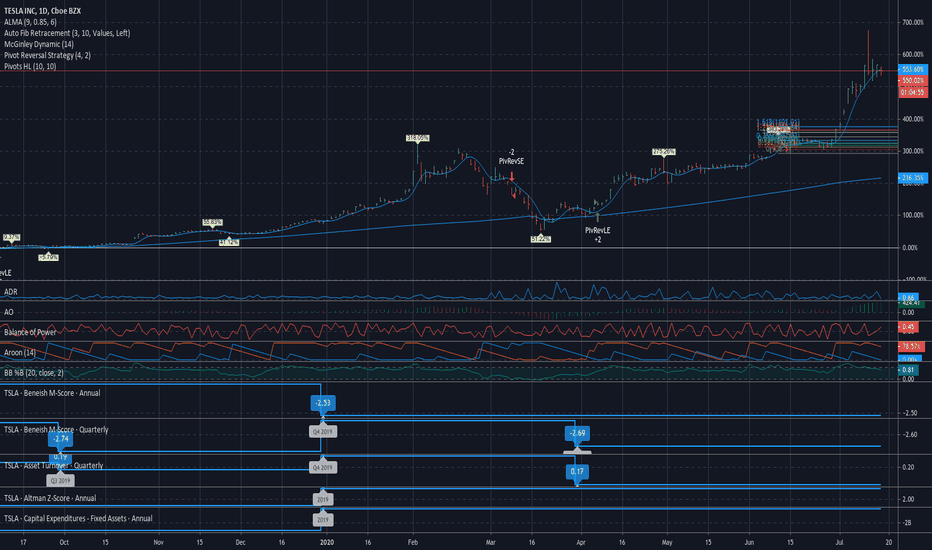Click the Balance of Power 0.45 value label
Image resolution: width=932 pixels, height=550 pixels.
[x=908, y=327]
